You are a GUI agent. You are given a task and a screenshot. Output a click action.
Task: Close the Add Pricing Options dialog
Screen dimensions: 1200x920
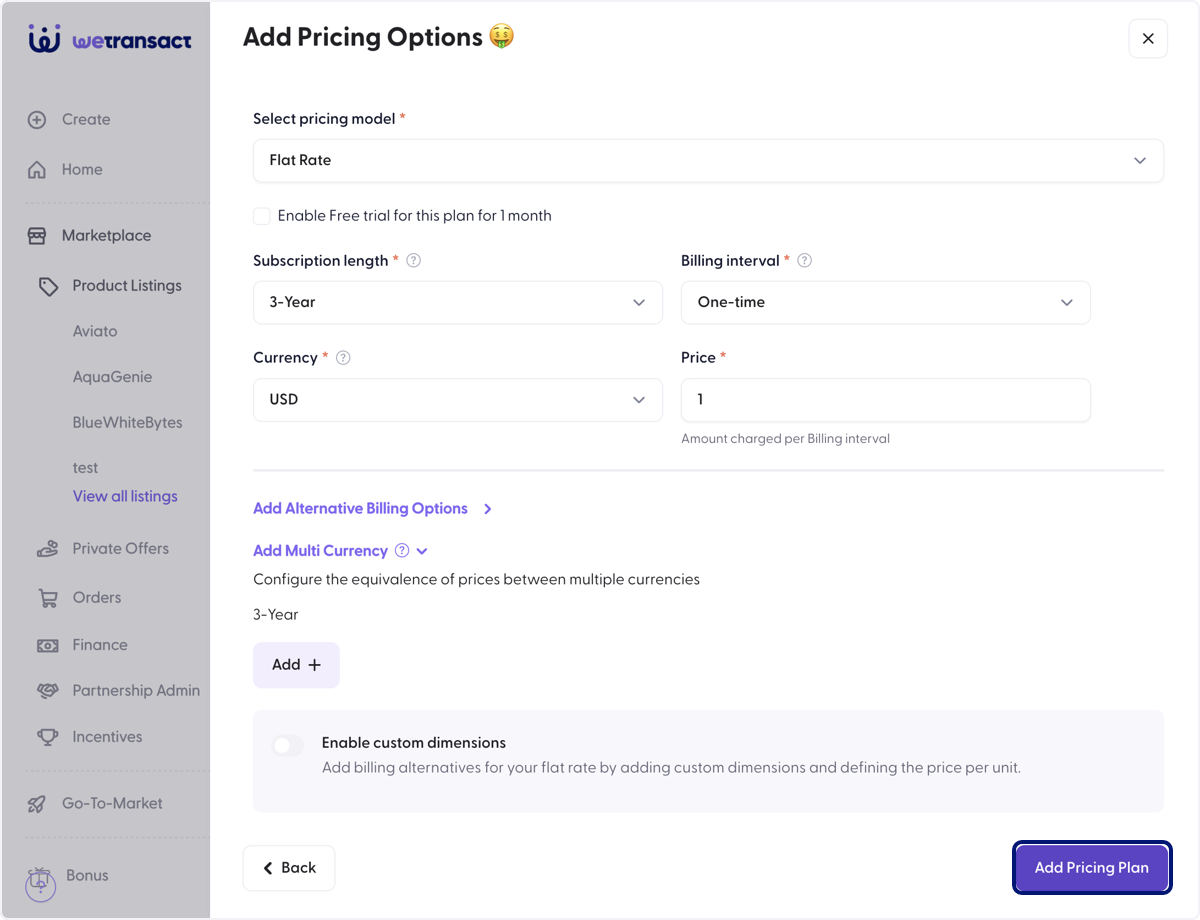[1148, 39]
